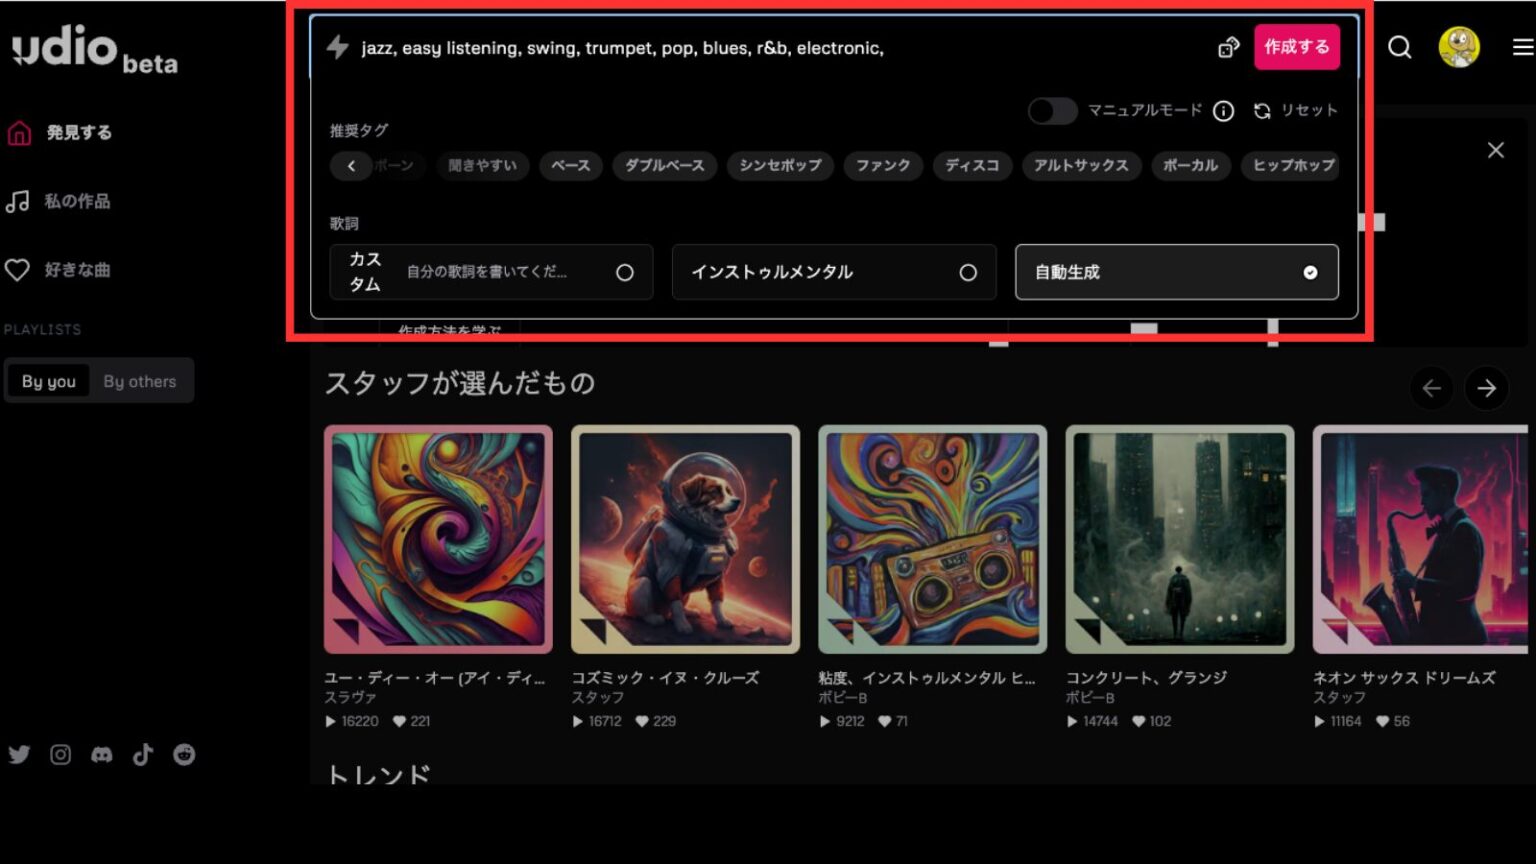Enable the マニュアルモード toggle
Image resolution: width=1536 pixels, height=864 pixels.
pos(1052,111)
